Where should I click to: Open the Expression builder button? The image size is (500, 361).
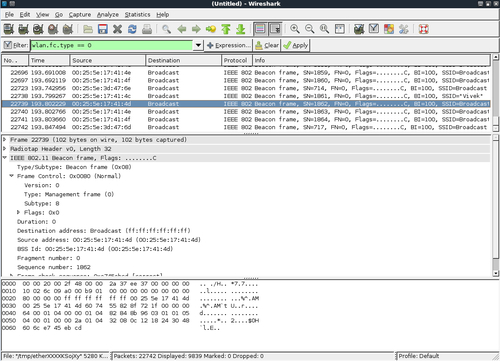pos(228,45)
